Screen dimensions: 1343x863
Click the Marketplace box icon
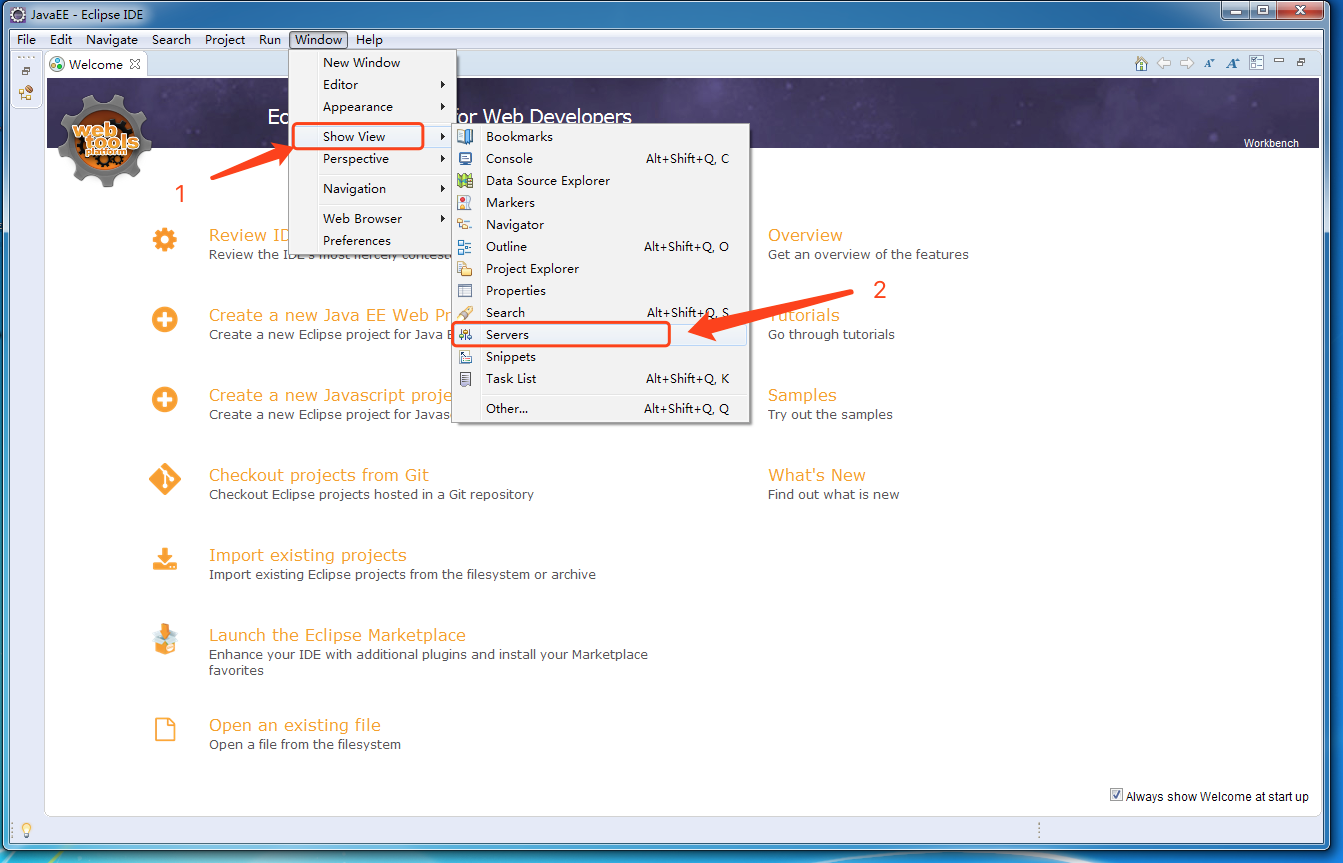click(165, 640)
